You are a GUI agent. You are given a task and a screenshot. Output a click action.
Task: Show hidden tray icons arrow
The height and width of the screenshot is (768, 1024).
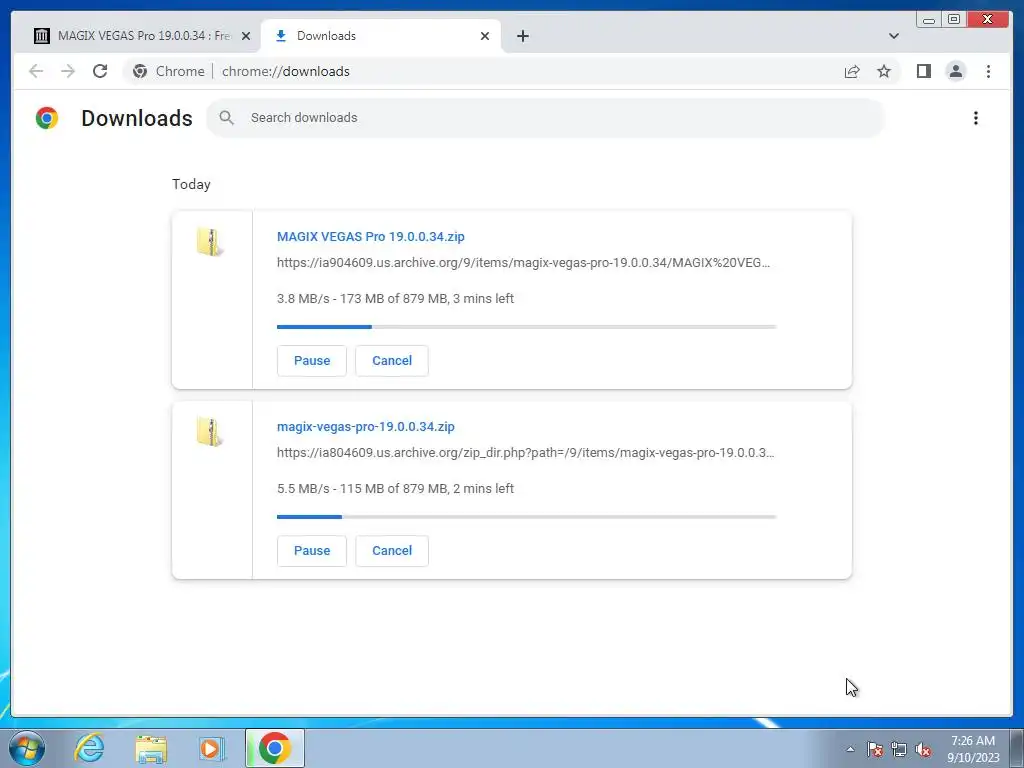(850, 749)
